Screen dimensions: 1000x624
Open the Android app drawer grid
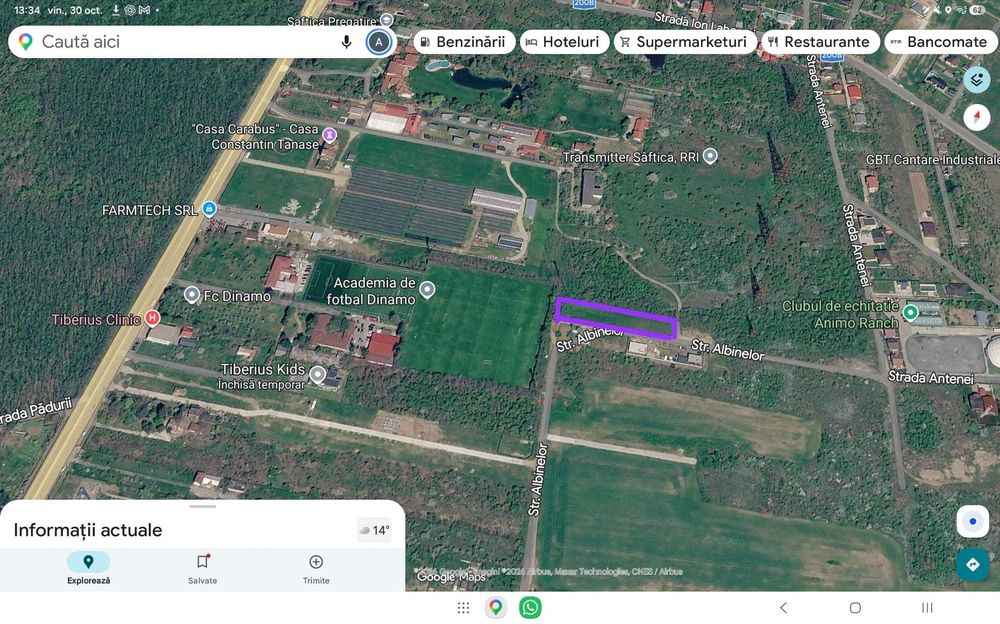(464, 608)
